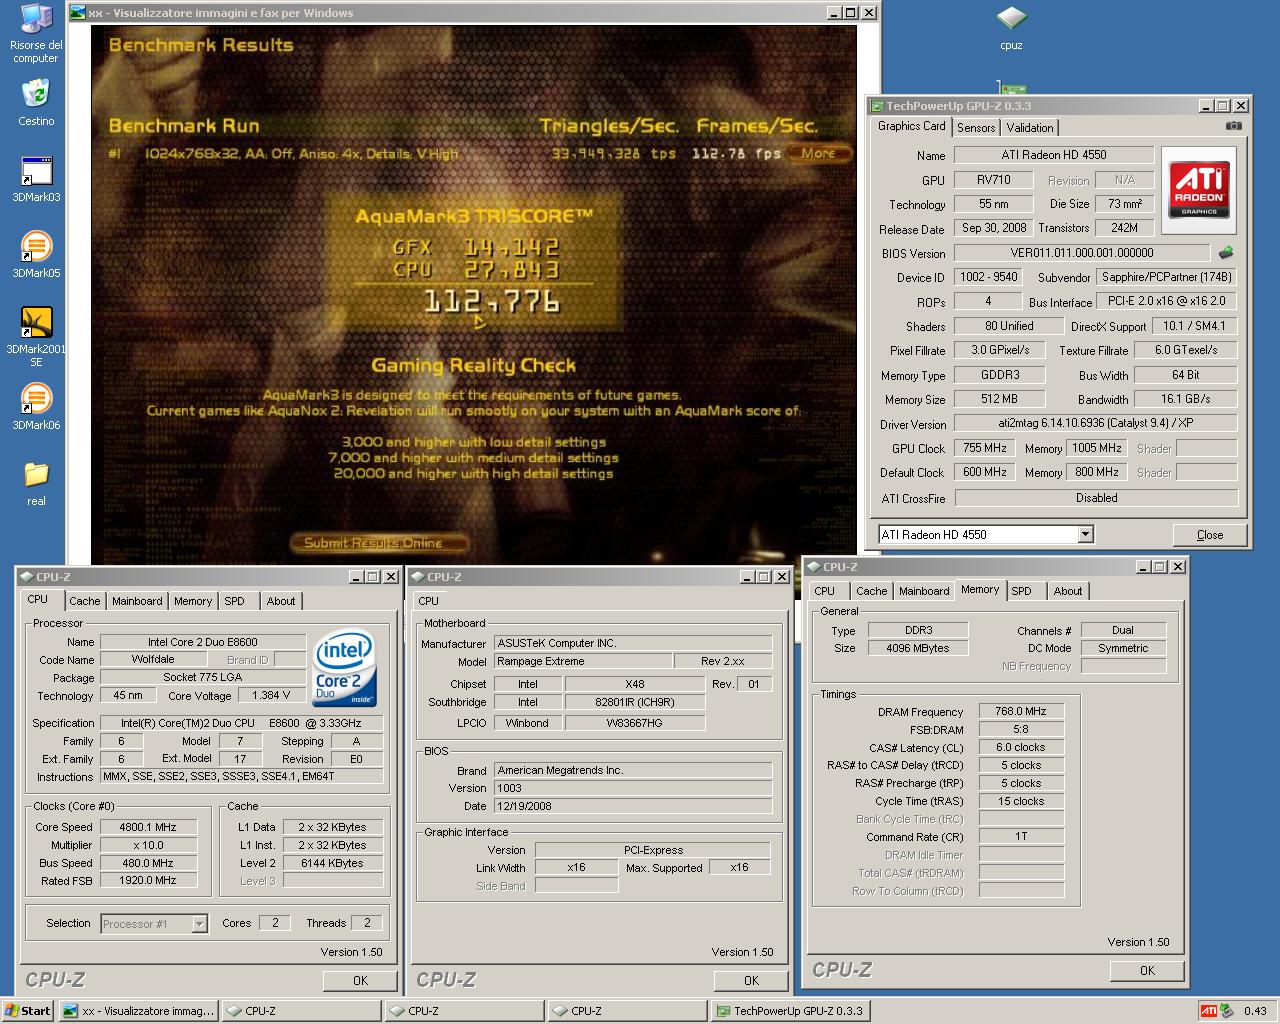Click the image viewer title bar icon
This screenshot has height=1024, width=1280.
[x=77, y=13]
